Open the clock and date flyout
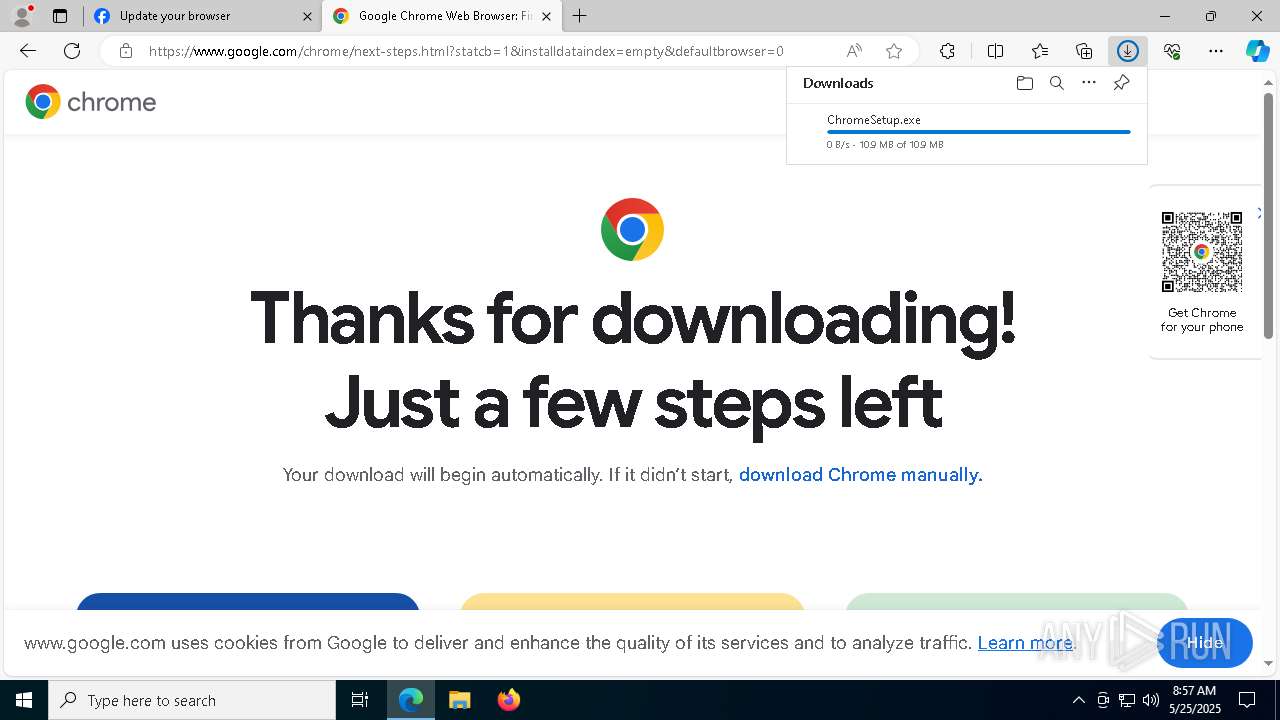The image size is (1280, 720). pyautogui.click(x=1194, y=700)
